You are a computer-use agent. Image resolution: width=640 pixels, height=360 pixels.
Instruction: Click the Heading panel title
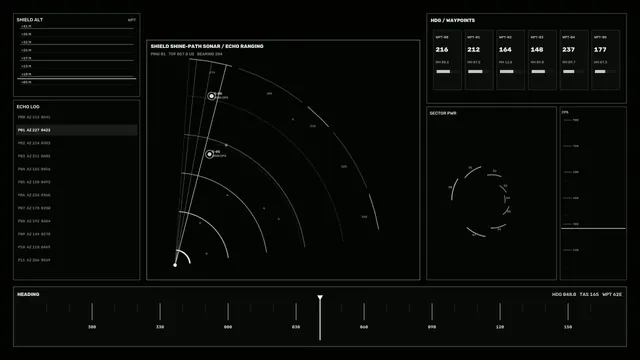[x=28, y=294]
